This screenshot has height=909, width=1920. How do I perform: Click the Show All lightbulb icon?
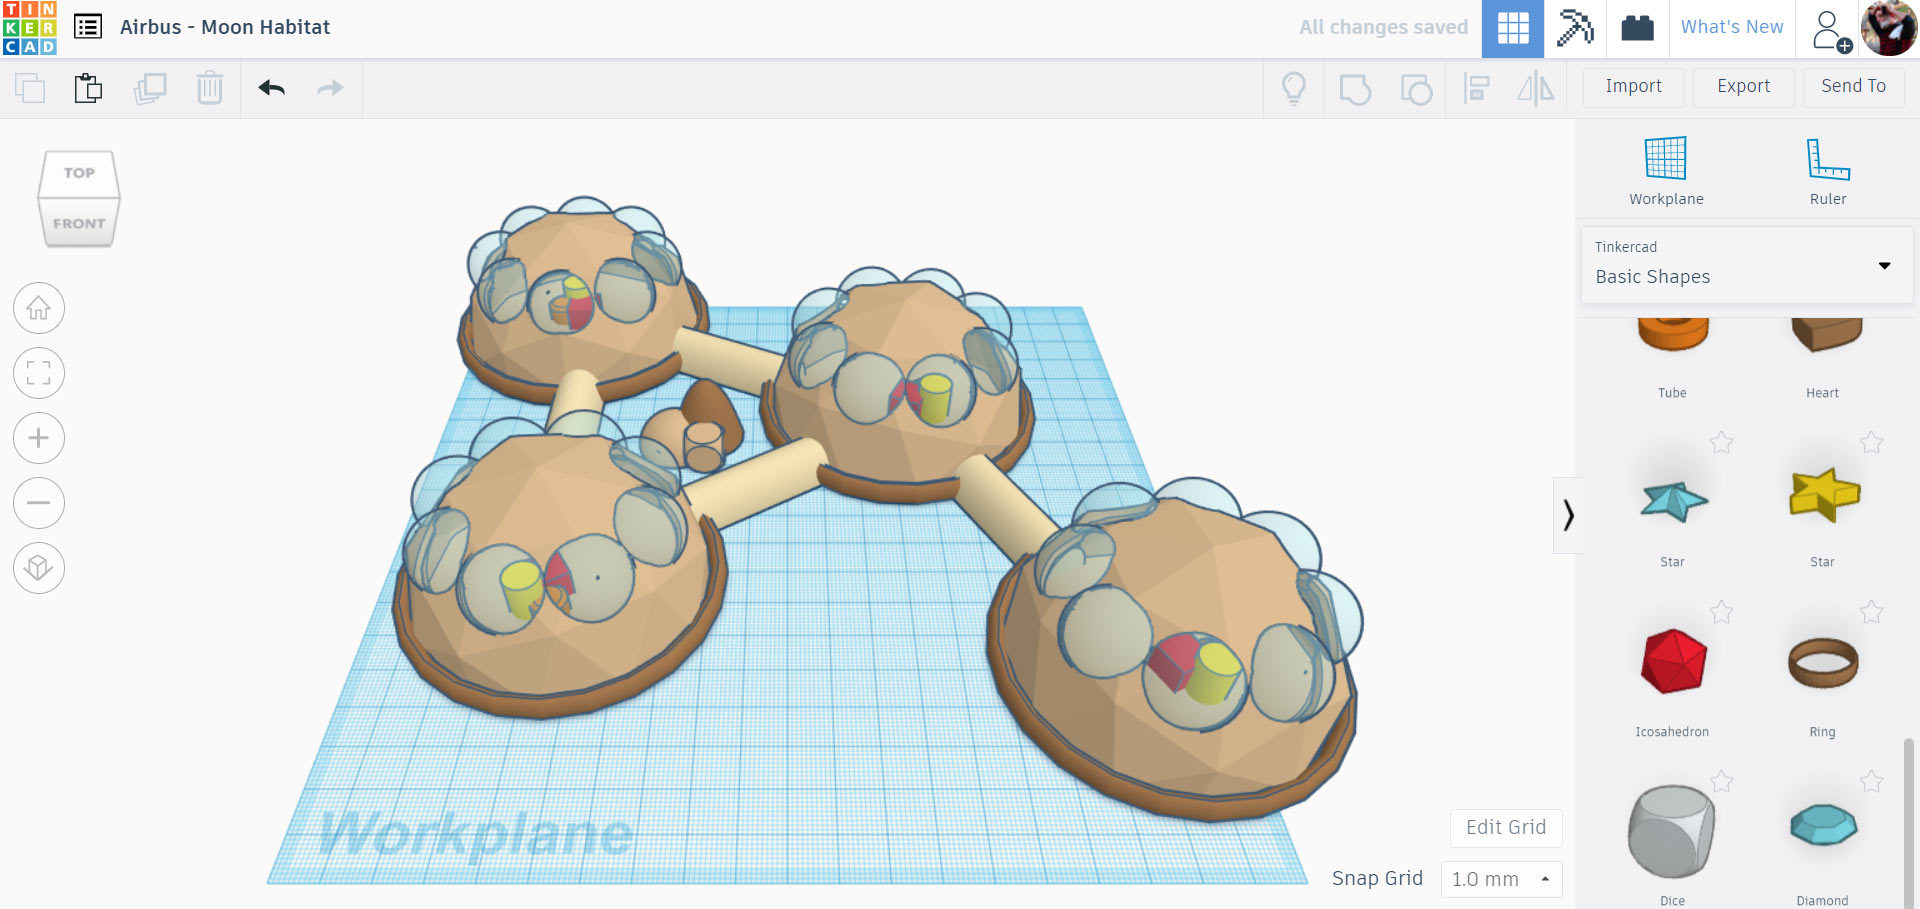click(x=1294, y=88)
